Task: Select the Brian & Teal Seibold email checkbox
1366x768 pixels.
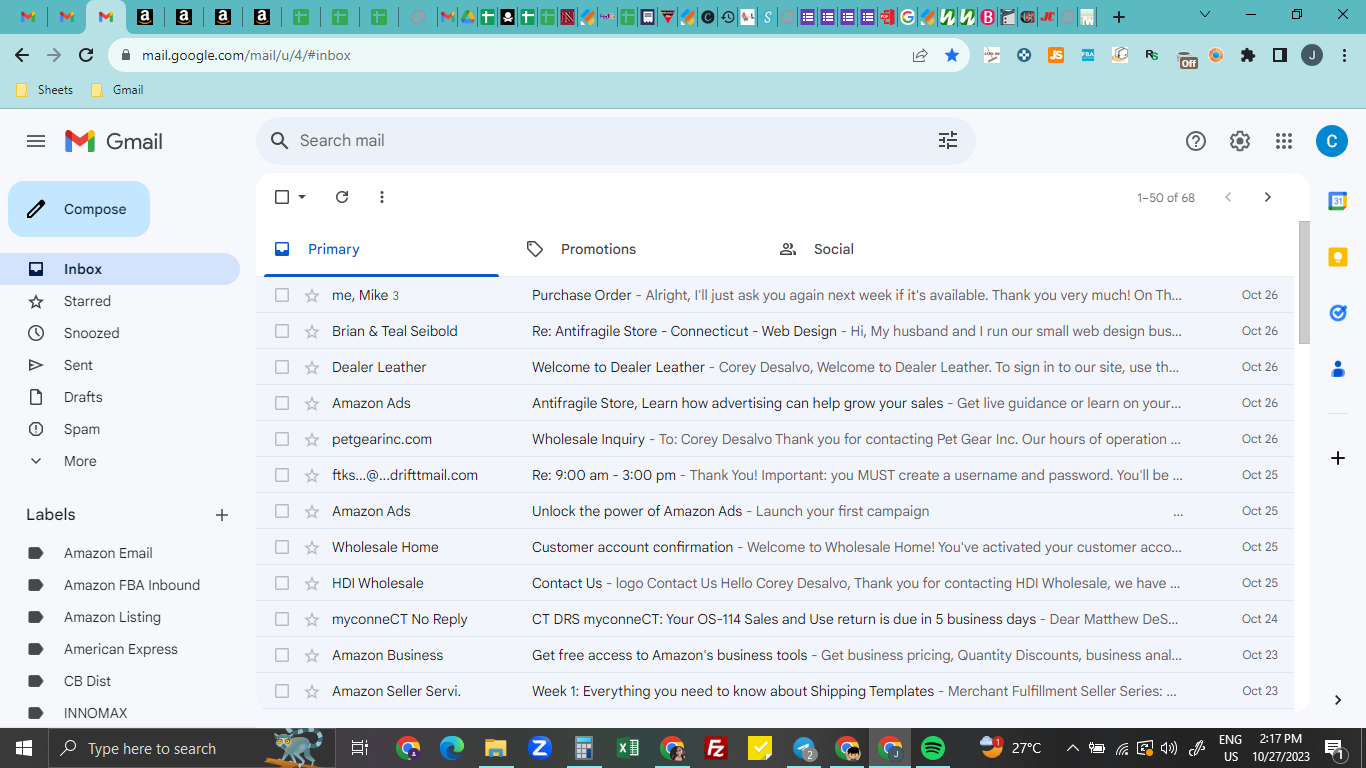Action: (282, 331)
